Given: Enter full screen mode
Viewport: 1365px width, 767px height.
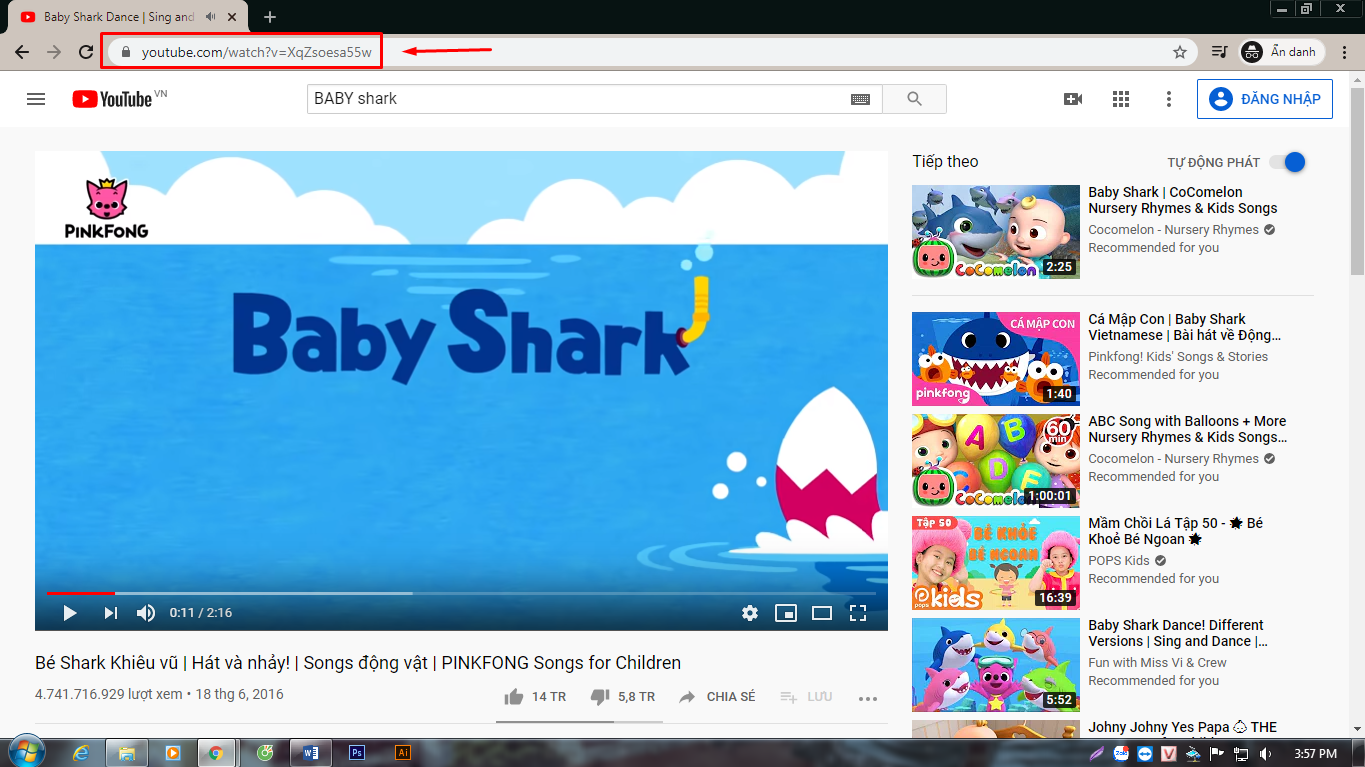Looking at the screenshot, I should tap(857, 613).
